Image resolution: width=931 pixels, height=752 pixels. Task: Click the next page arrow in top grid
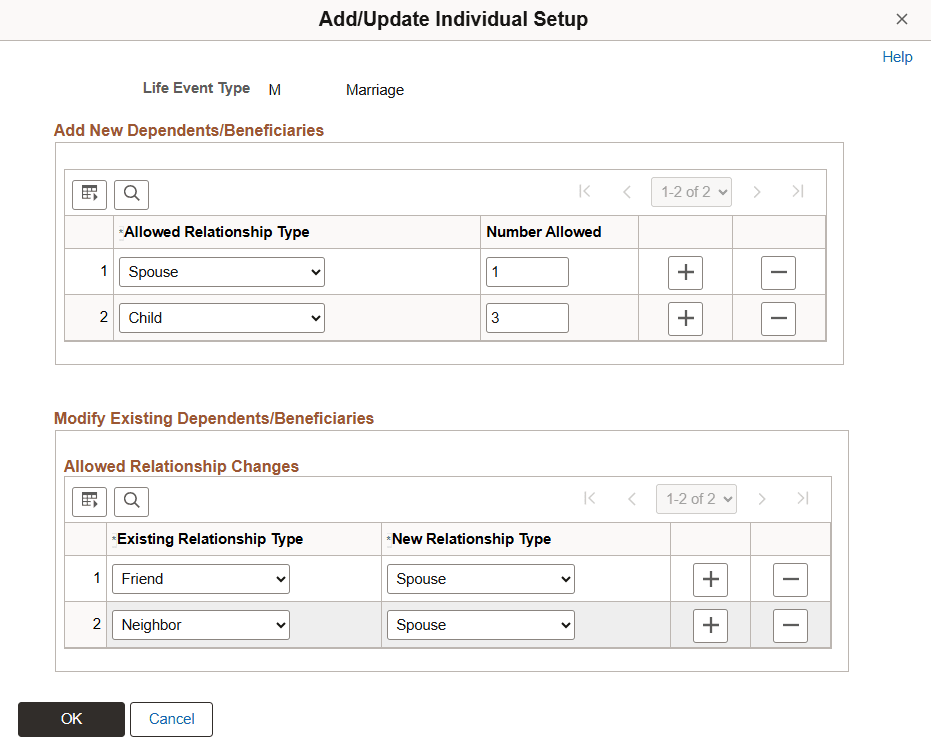click(x=757, y=191)
